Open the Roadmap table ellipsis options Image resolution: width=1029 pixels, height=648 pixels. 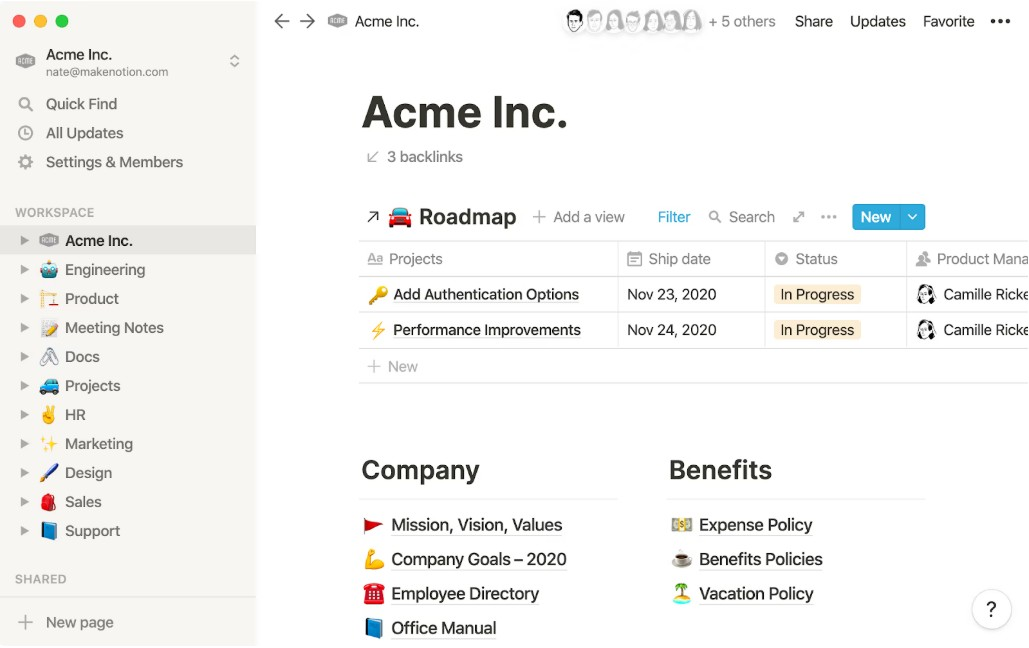(828, 217)
